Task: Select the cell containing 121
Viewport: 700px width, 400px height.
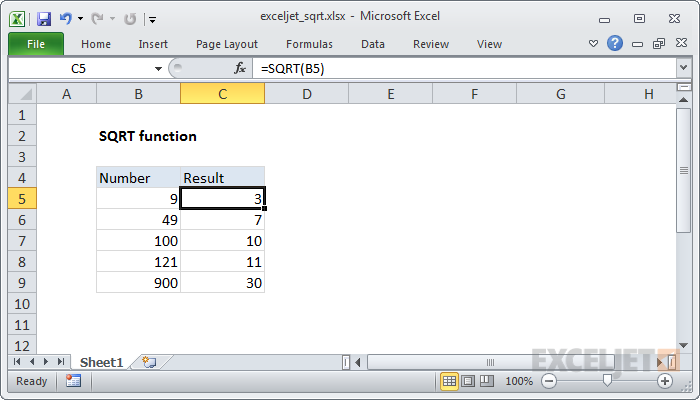Action: point(138,262)
